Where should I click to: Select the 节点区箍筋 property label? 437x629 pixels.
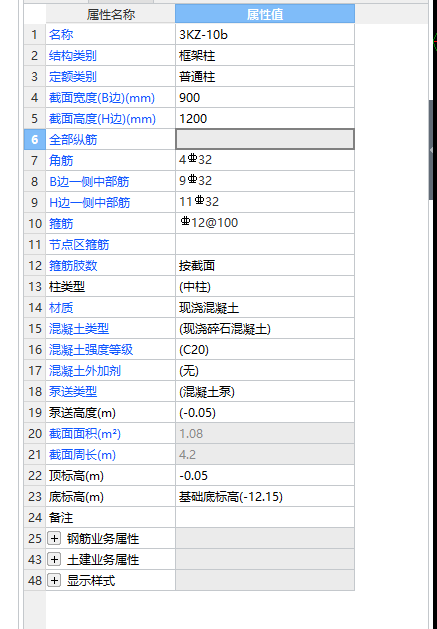coord(79,244)
